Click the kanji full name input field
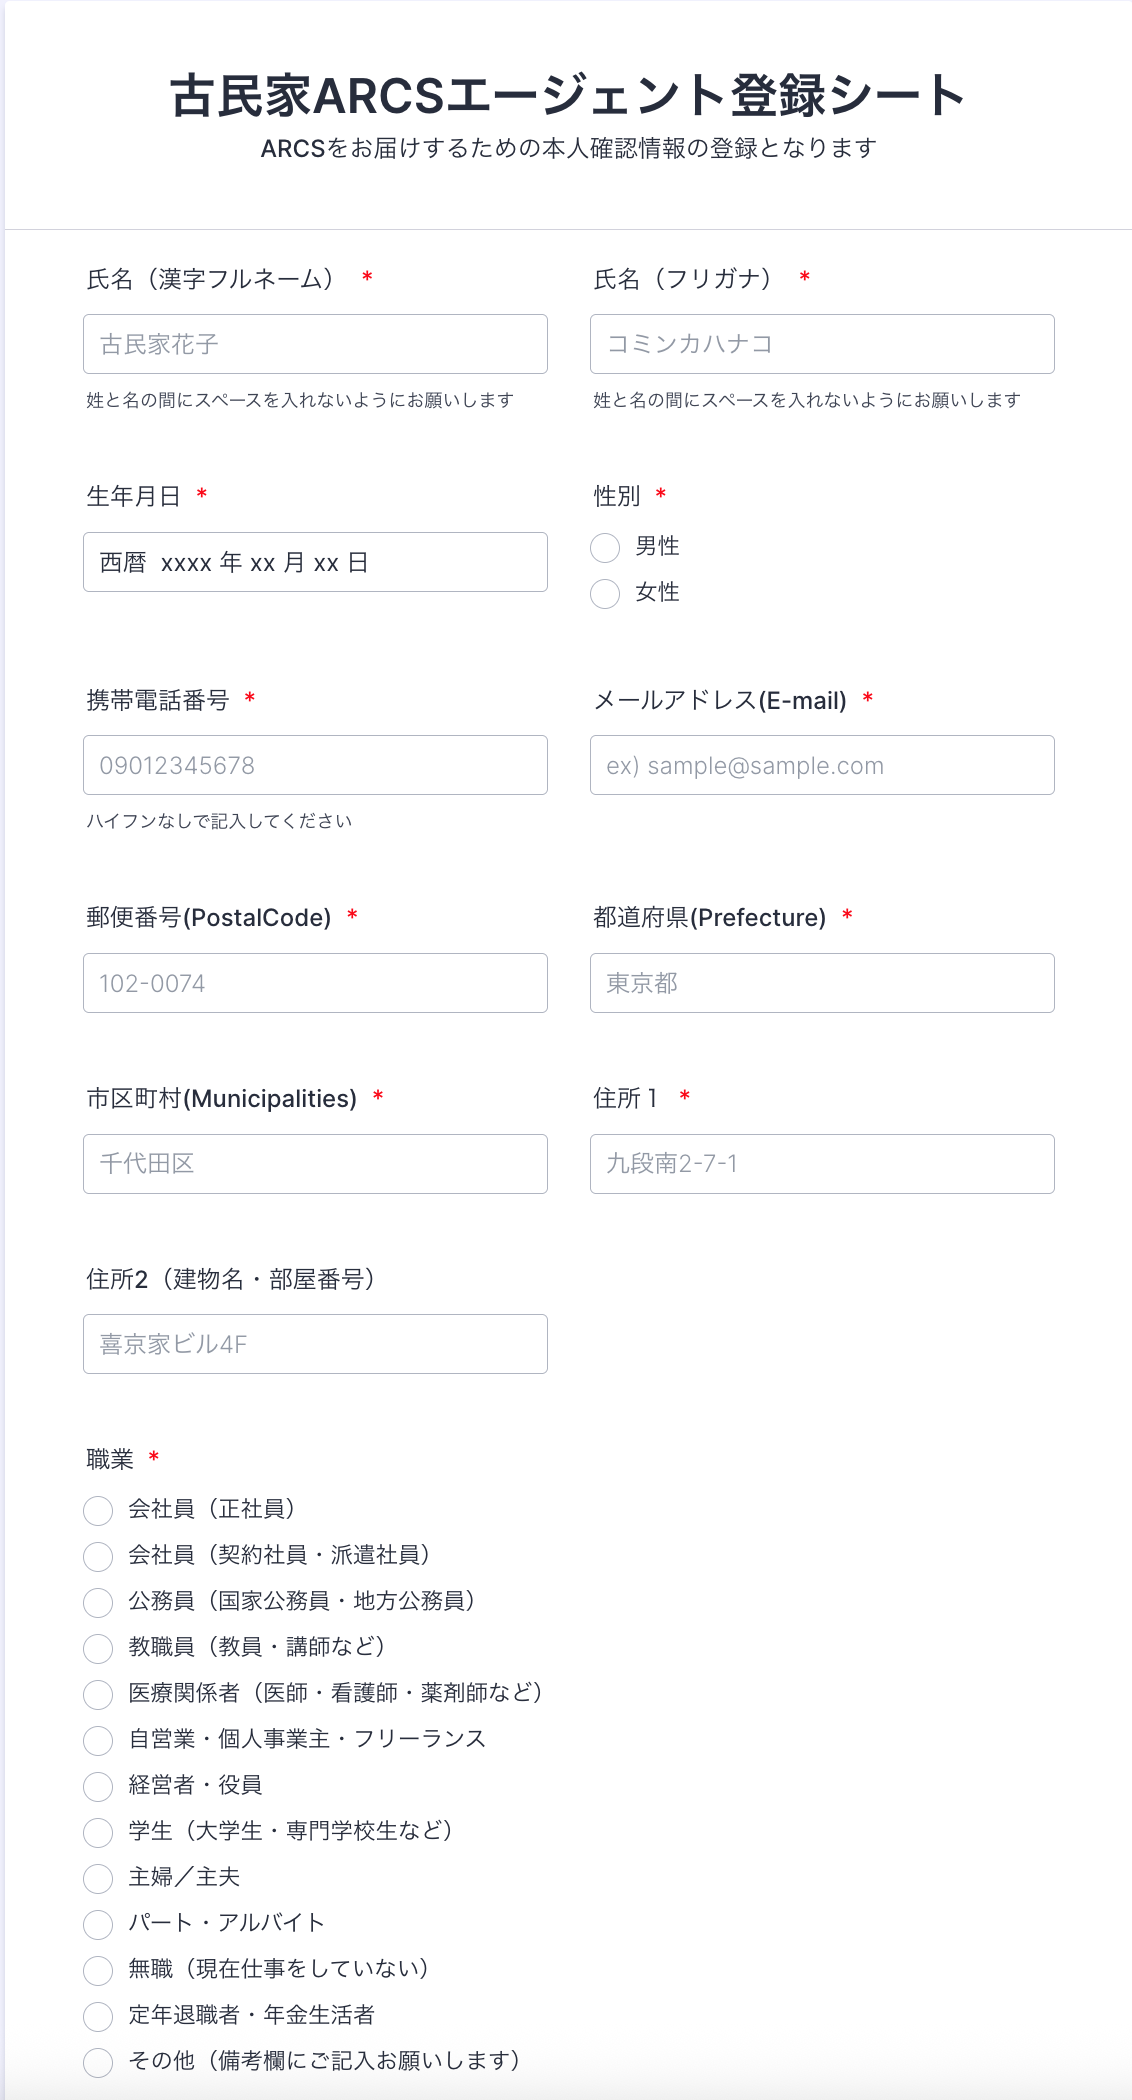Screen dimensions: 1132x2100 click(x=315, y=344)
